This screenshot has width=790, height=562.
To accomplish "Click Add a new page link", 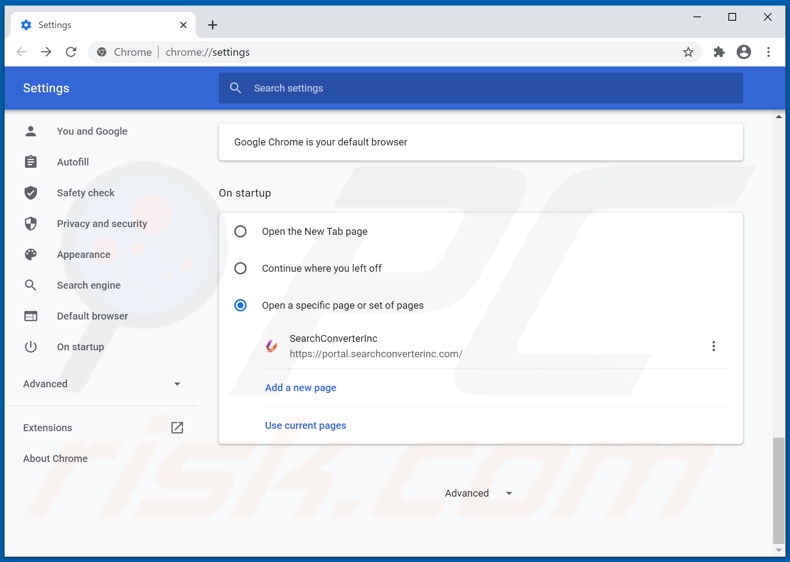I will point(300,388).
